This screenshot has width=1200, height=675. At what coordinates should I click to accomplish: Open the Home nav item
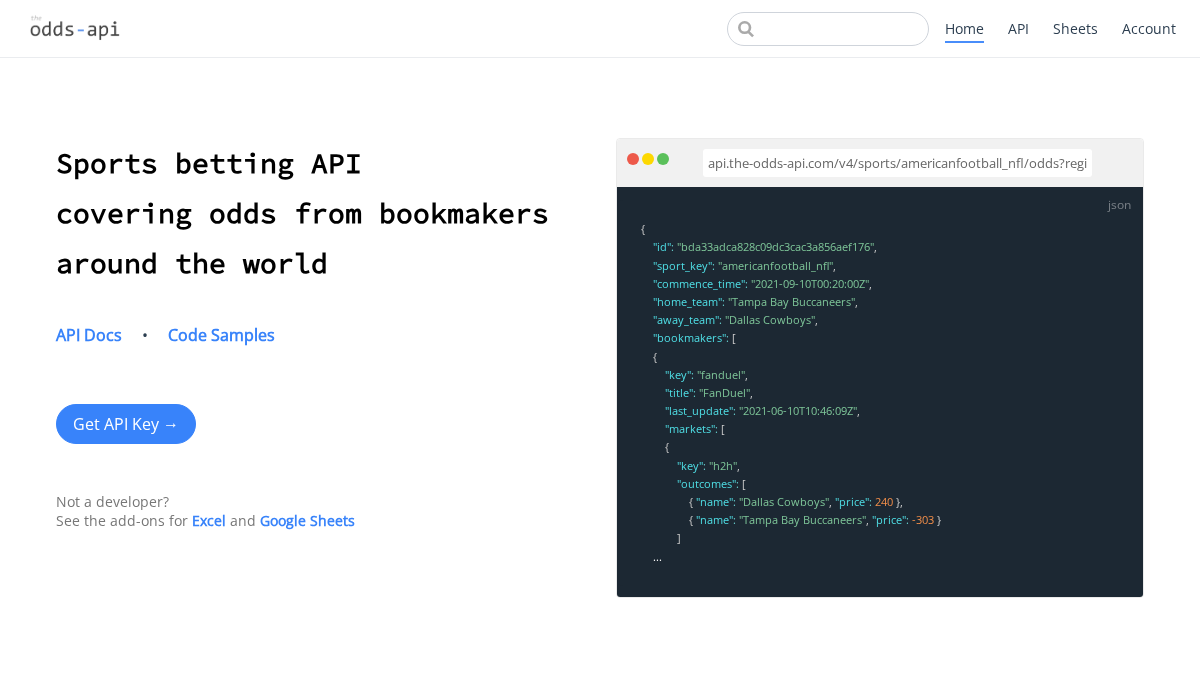[x=964, y=29]
